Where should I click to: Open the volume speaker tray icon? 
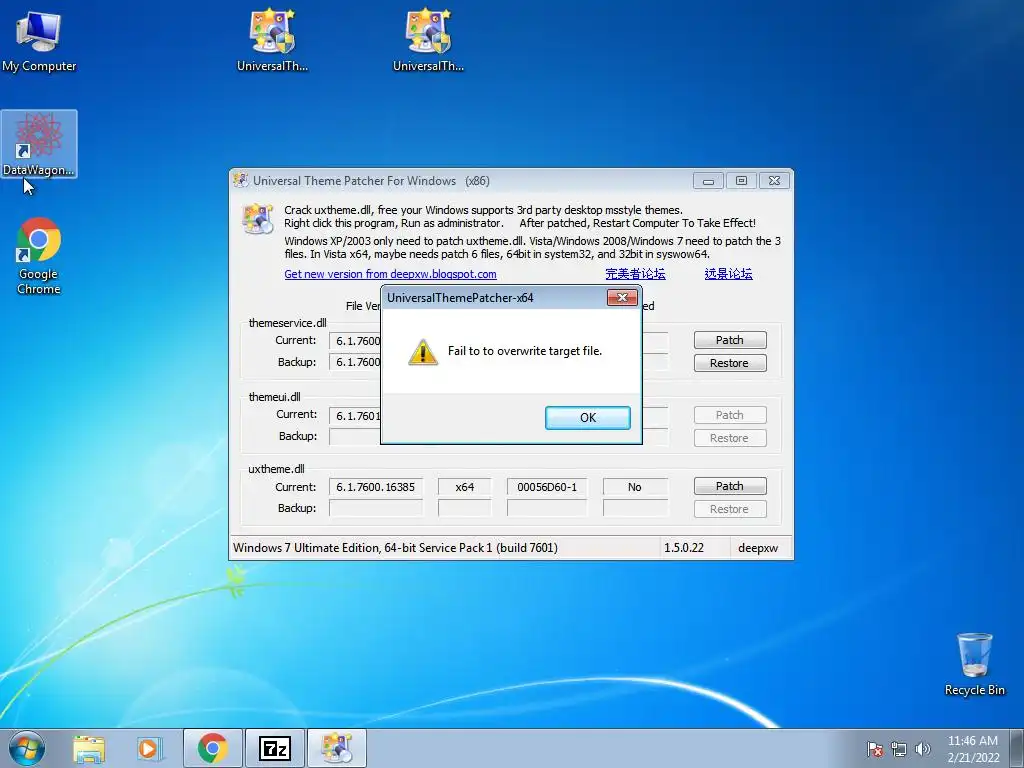tap(922, 749)
